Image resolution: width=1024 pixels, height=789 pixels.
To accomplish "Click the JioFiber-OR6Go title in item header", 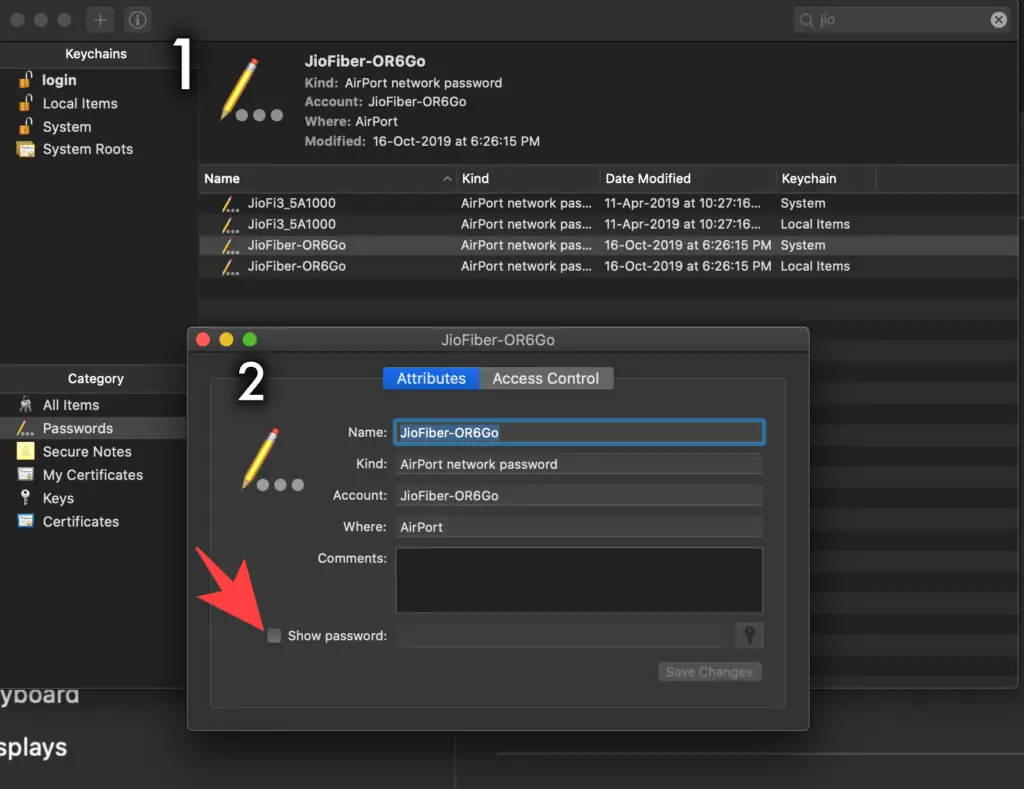I will coord(365,61).
